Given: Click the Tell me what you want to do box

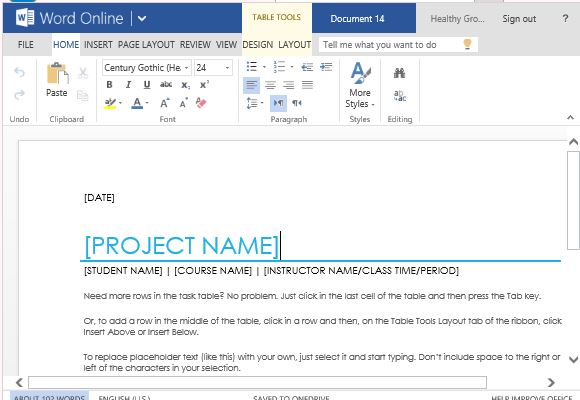Looking at the screenshot, I should [398, 45].
